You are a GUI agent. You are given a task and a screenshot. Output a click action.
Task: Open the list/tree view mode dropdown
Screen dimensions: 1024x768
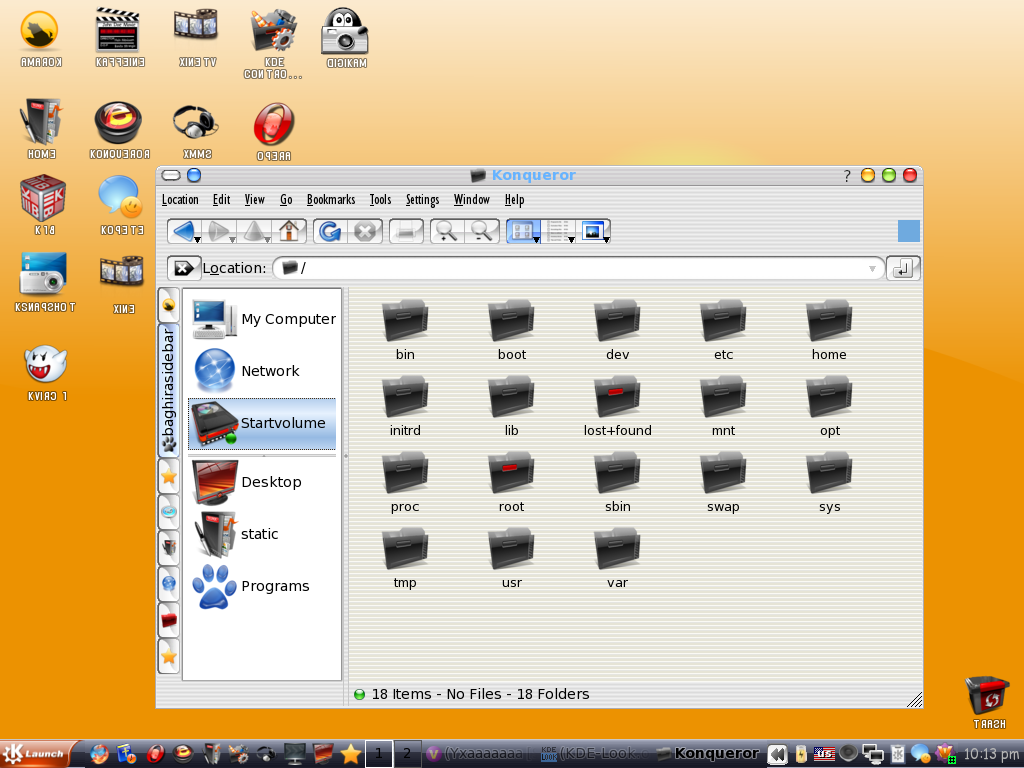click(x=571, y=240)
